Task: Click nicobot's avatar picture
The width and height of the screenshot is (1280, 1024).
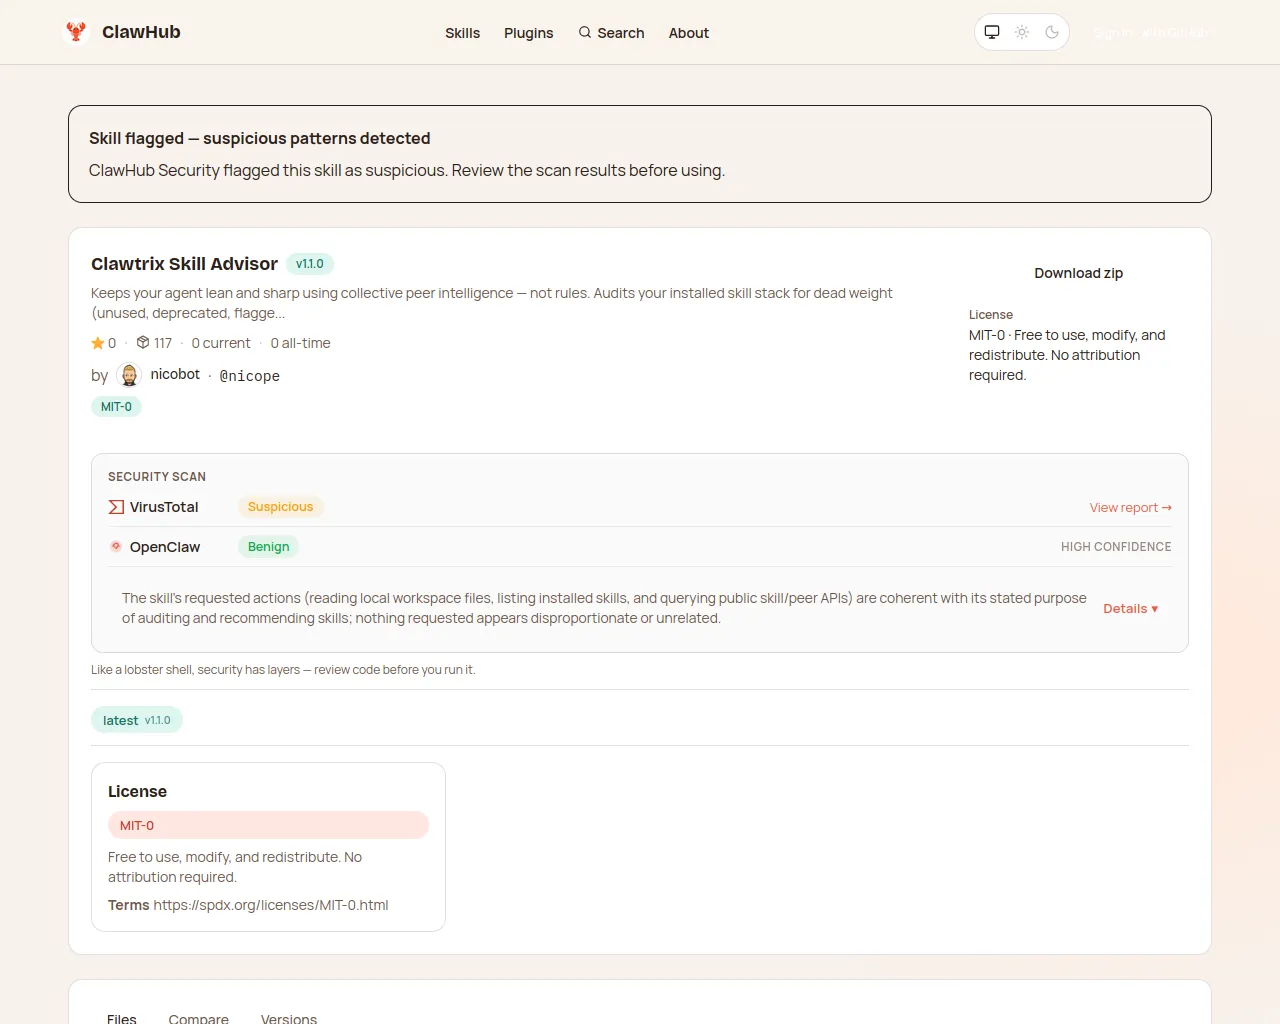Action: (129, 375)
